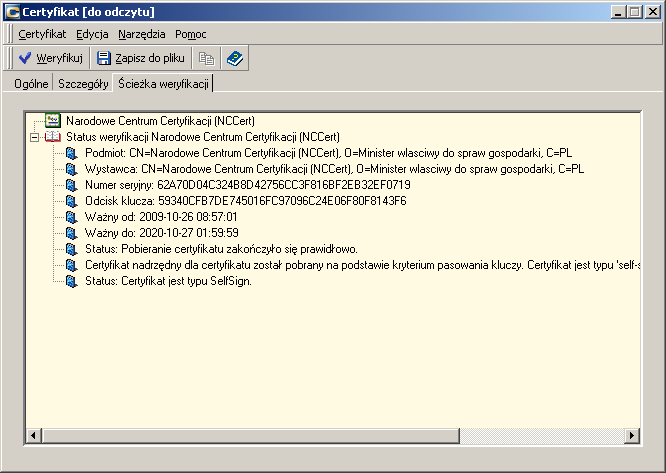Close the Certyfikat window
Image resolution: width=666 pixels, height=473 pixels.
(652, 12)
